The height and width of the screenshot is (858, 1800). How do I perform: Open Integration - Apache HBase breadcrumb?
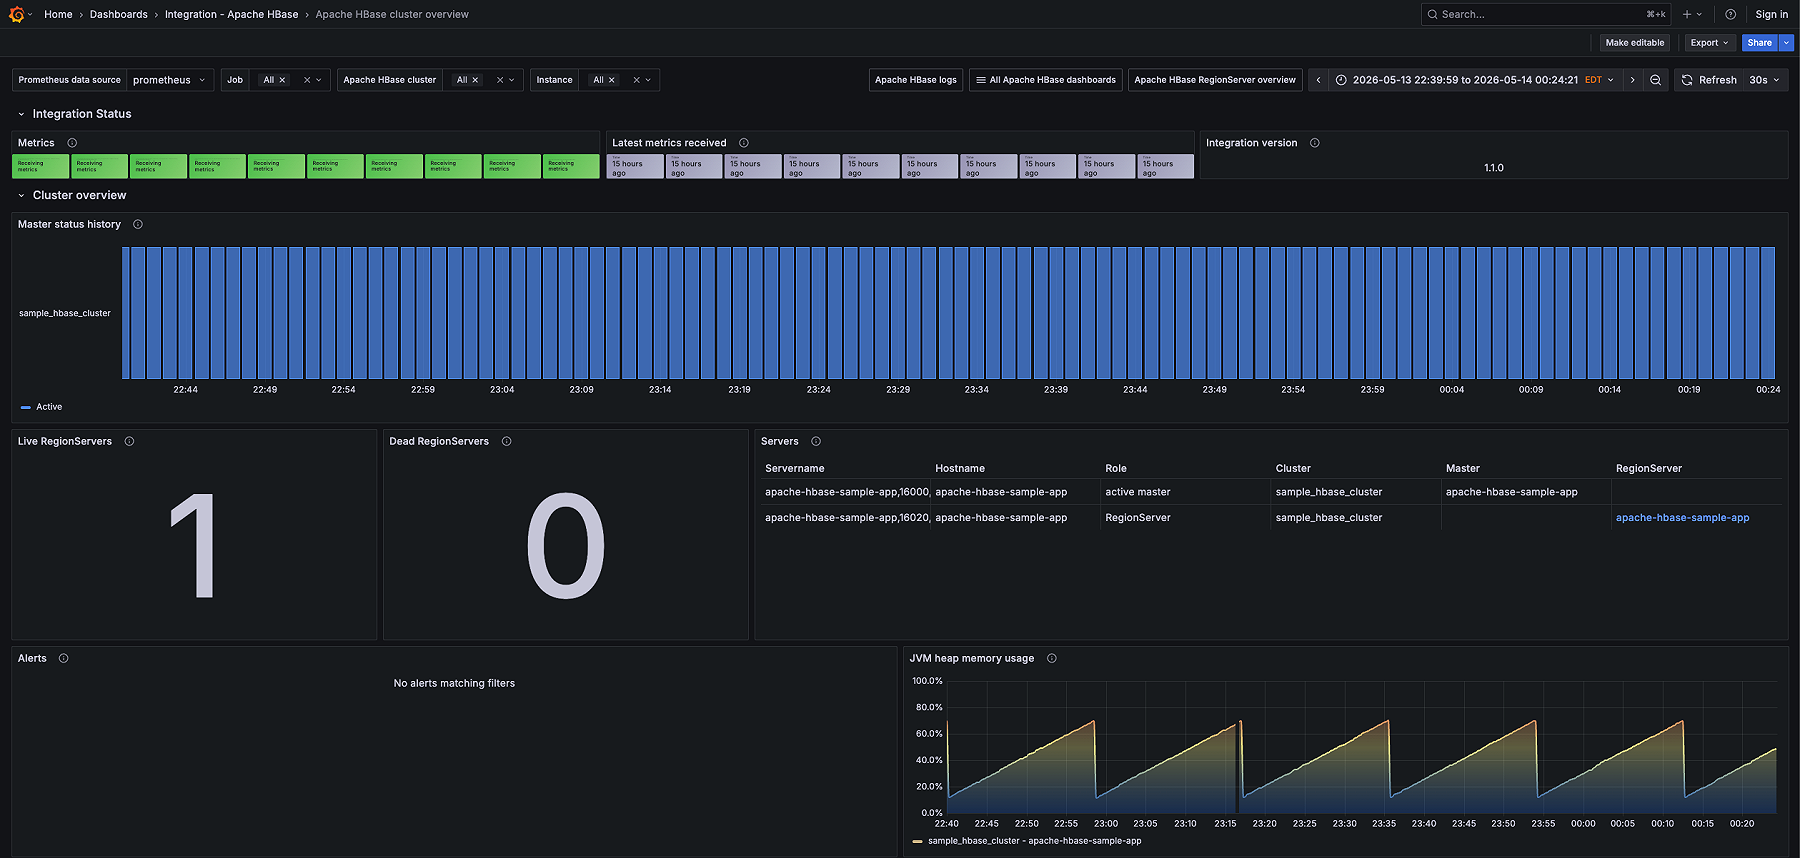[231, 14]
